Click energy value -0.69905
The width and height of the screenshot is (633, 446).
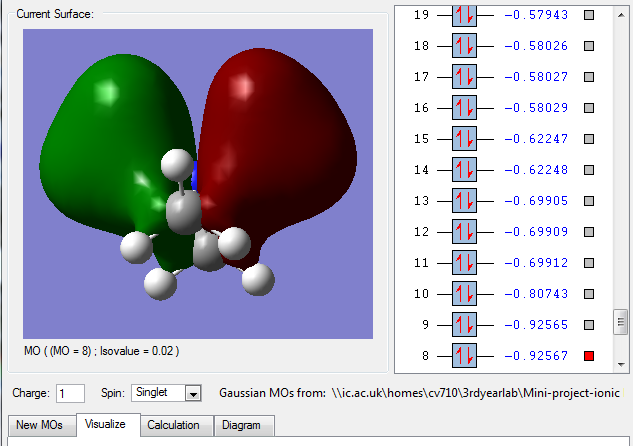click(536, 201)
